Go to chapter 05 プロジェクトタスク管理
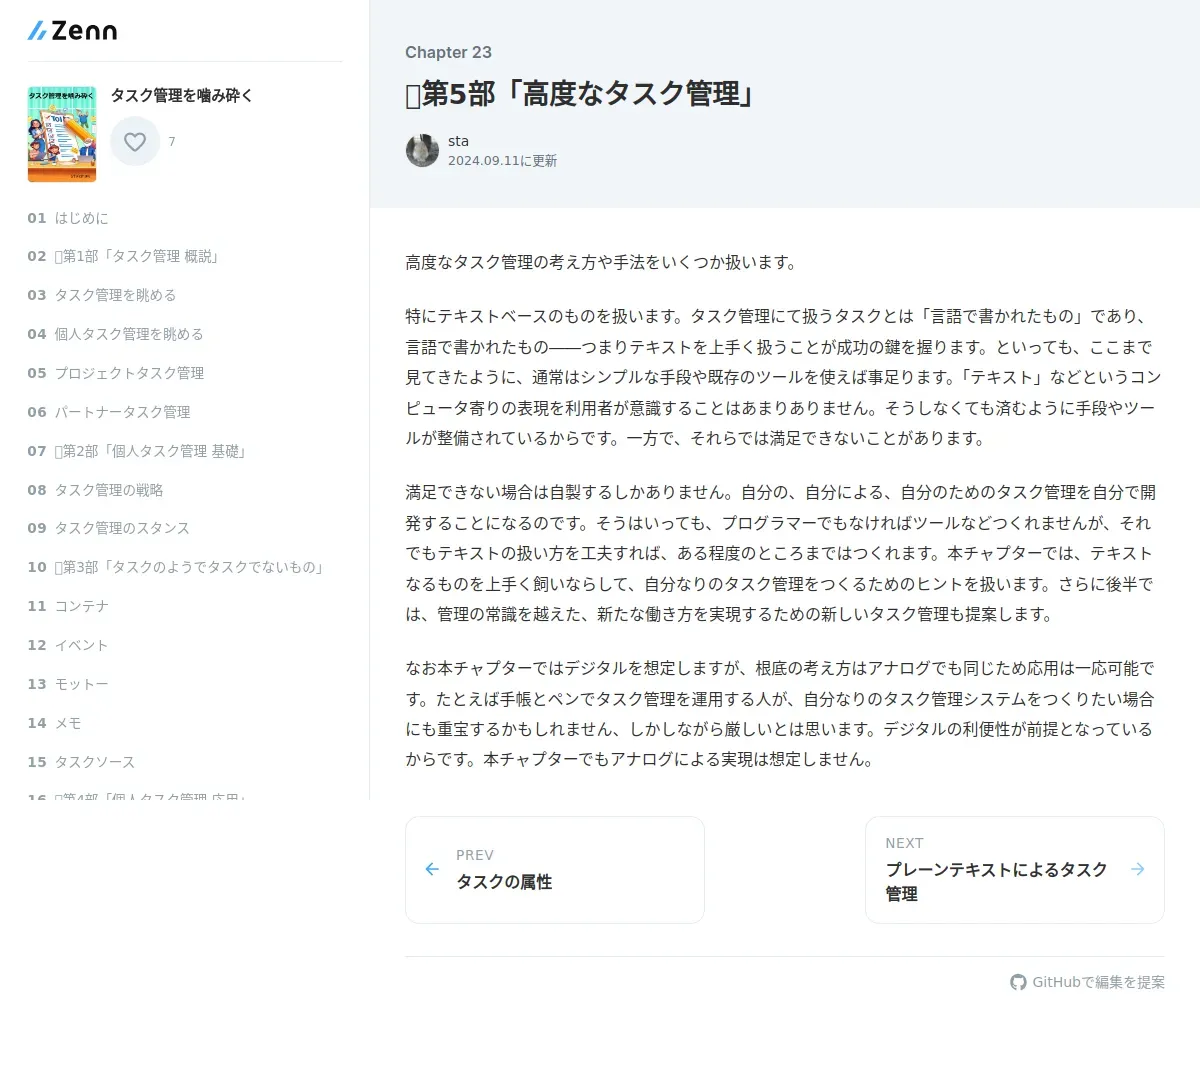This screenshot has width=1200, height=1082. (x=116, y=373)
